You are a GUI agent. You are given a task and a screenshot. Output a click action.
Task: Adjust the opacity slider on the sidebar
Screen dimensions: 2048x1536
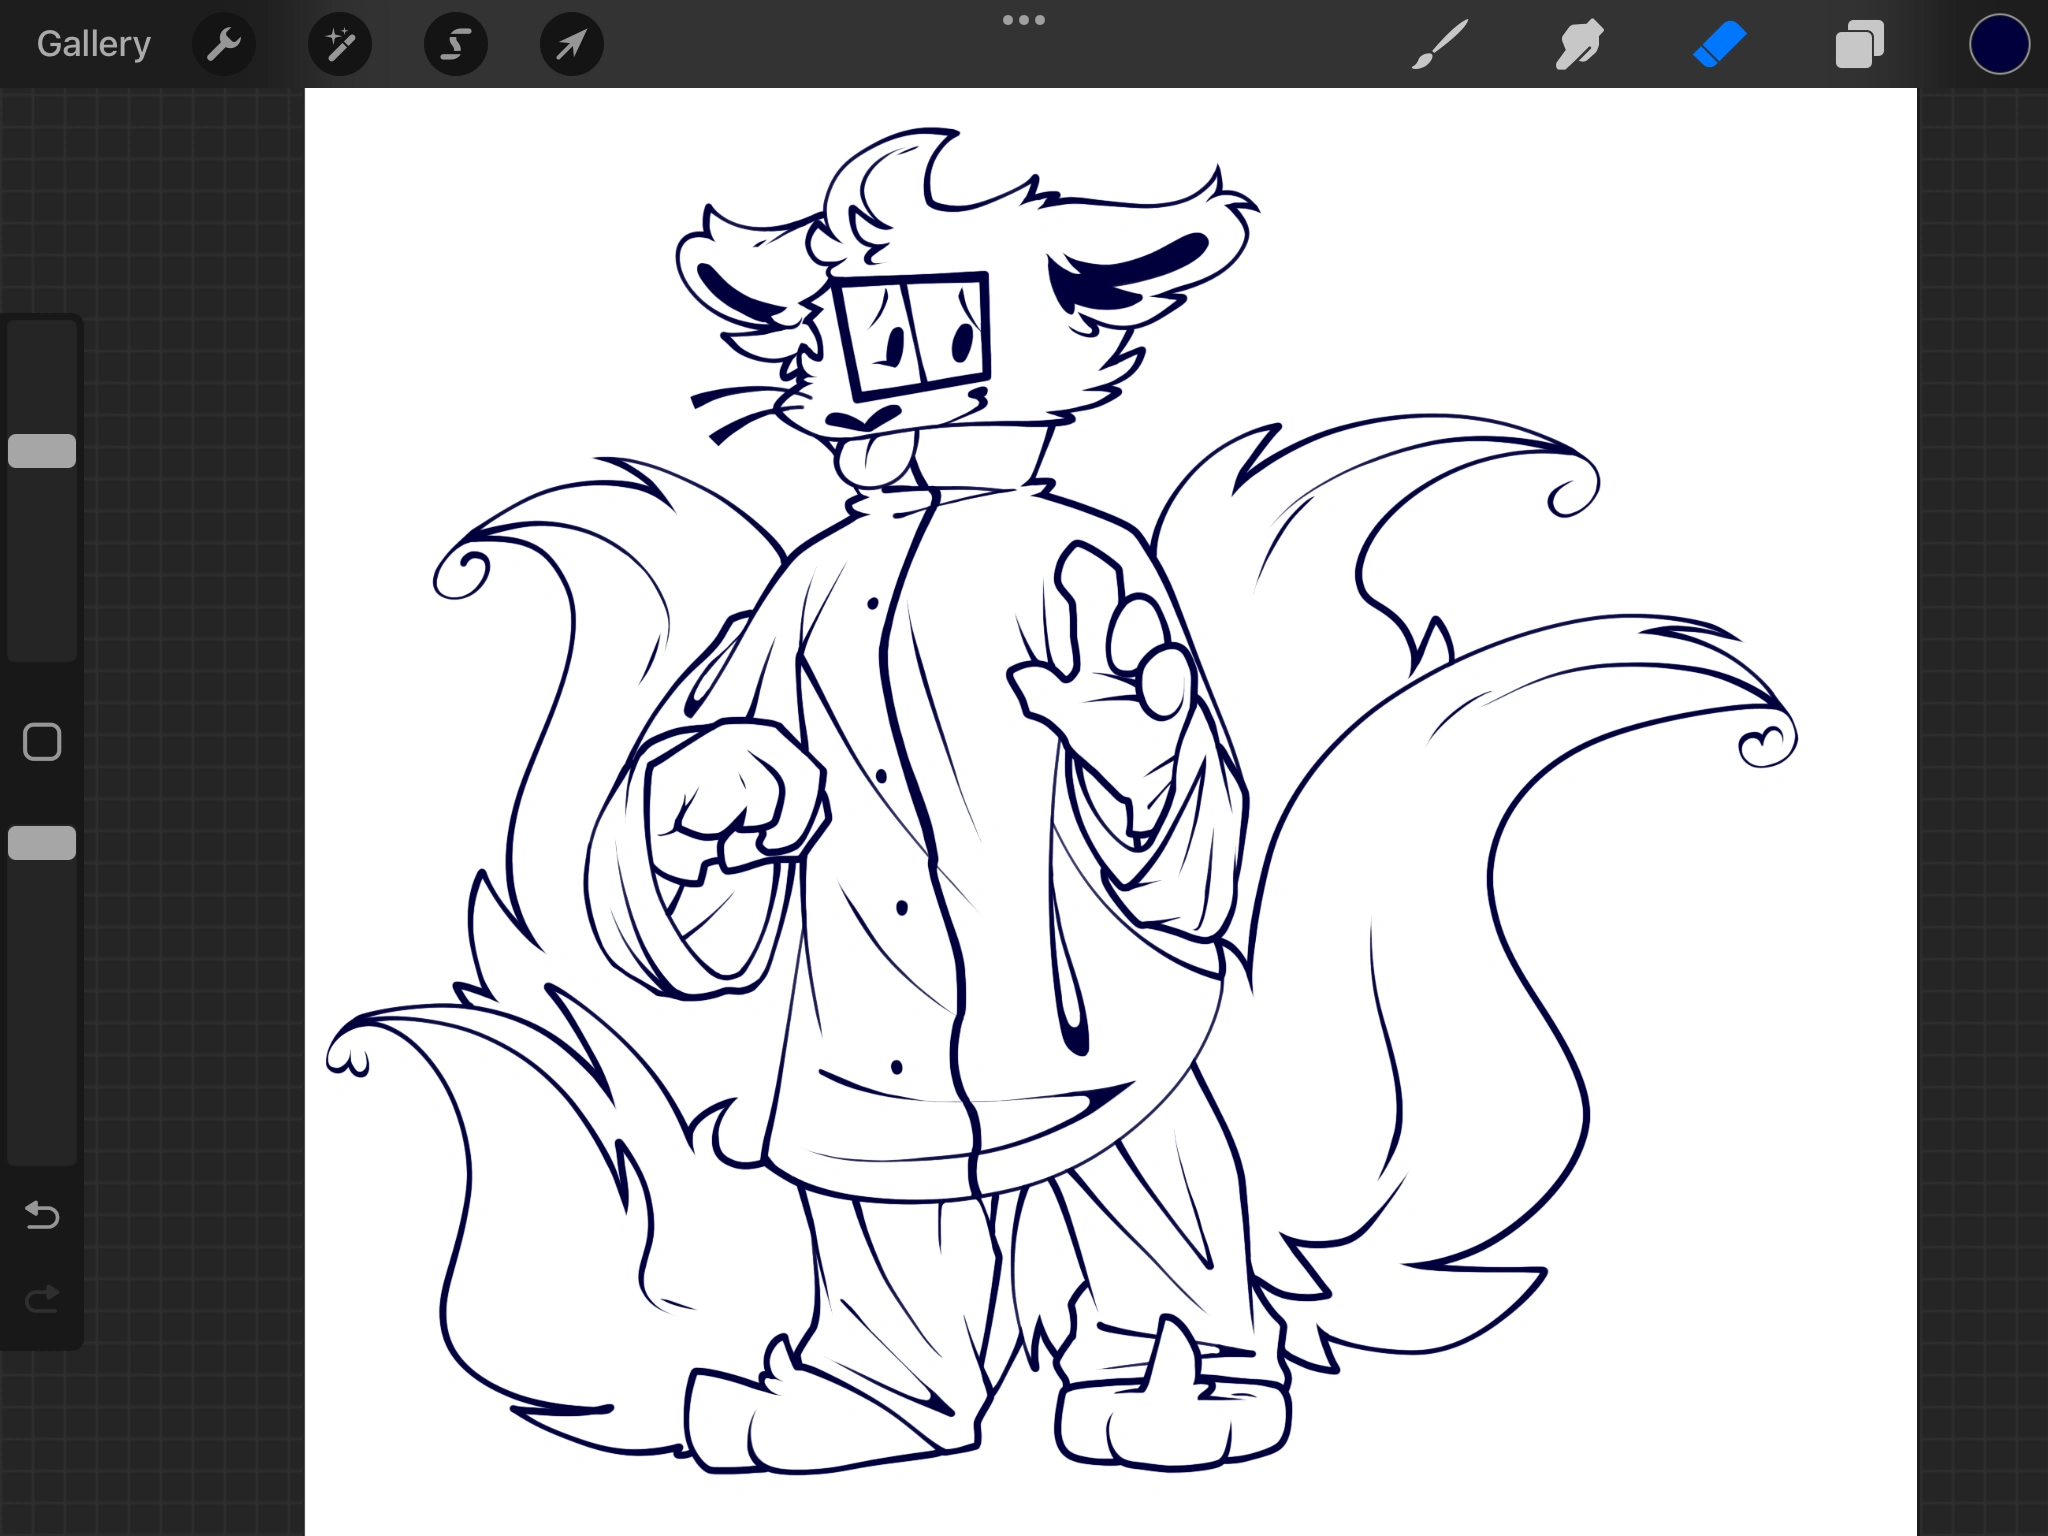tap(41, 843)
